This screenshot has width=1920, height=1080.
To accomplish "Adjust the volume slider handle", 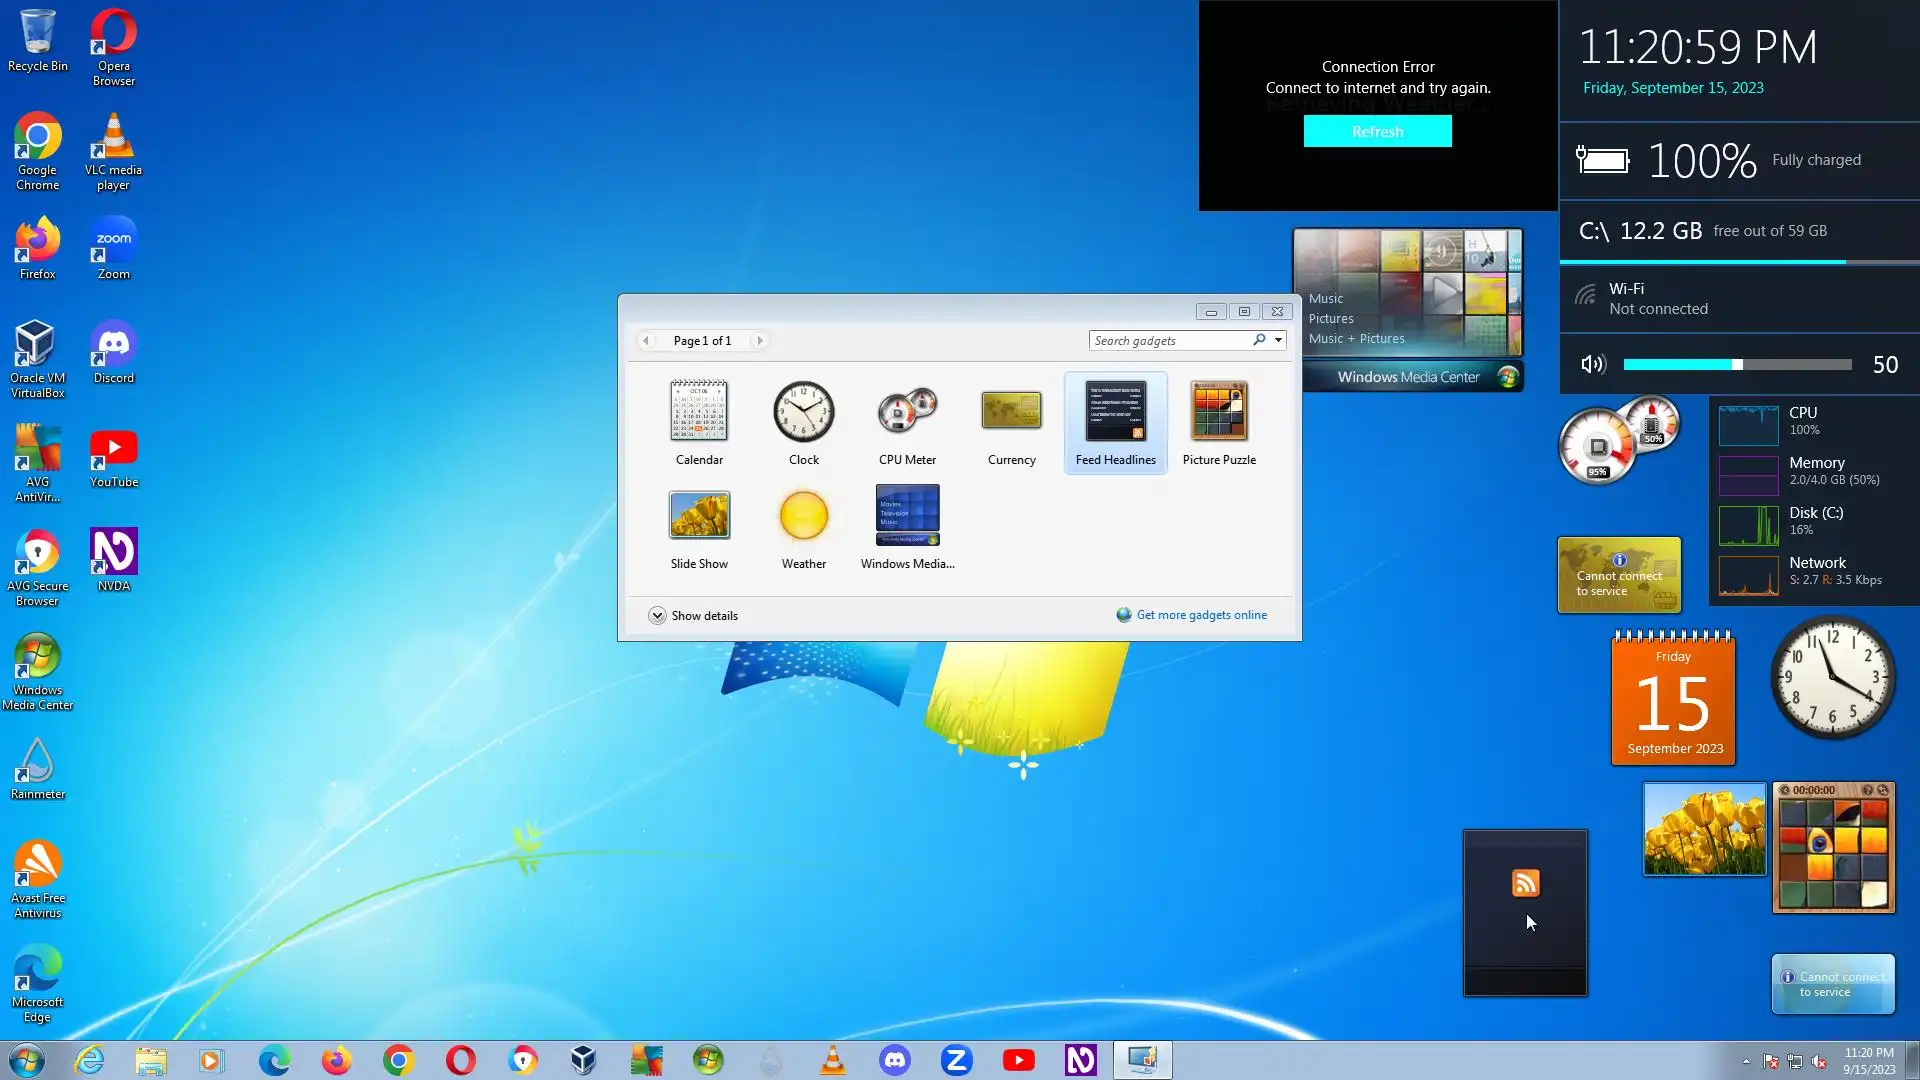I will [x=1738, y=364].
